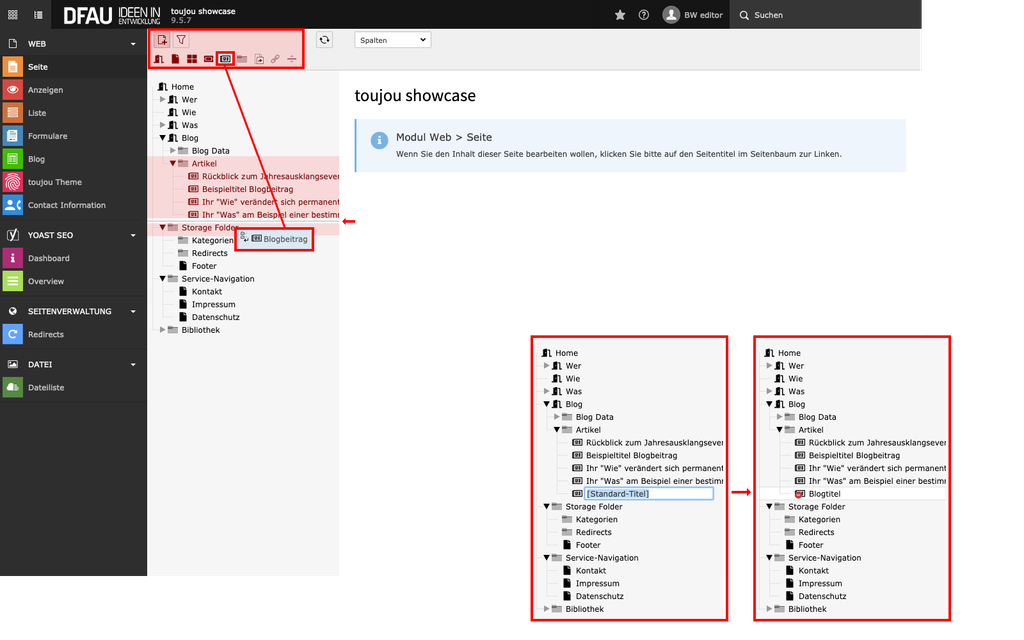Click the filter funnel icon above page tree

click(181, 40)
